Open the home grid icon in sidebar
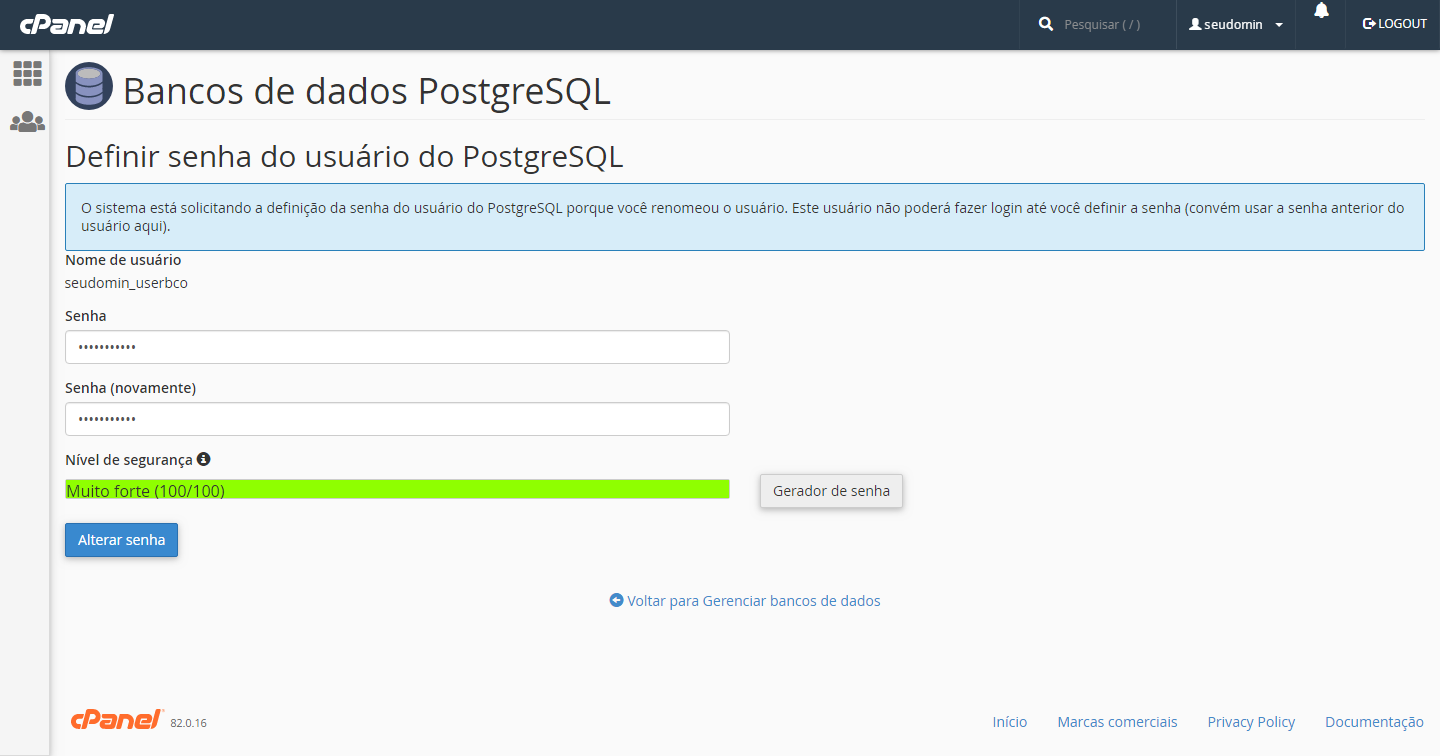The image size is (1440, 756). (27, 73)
